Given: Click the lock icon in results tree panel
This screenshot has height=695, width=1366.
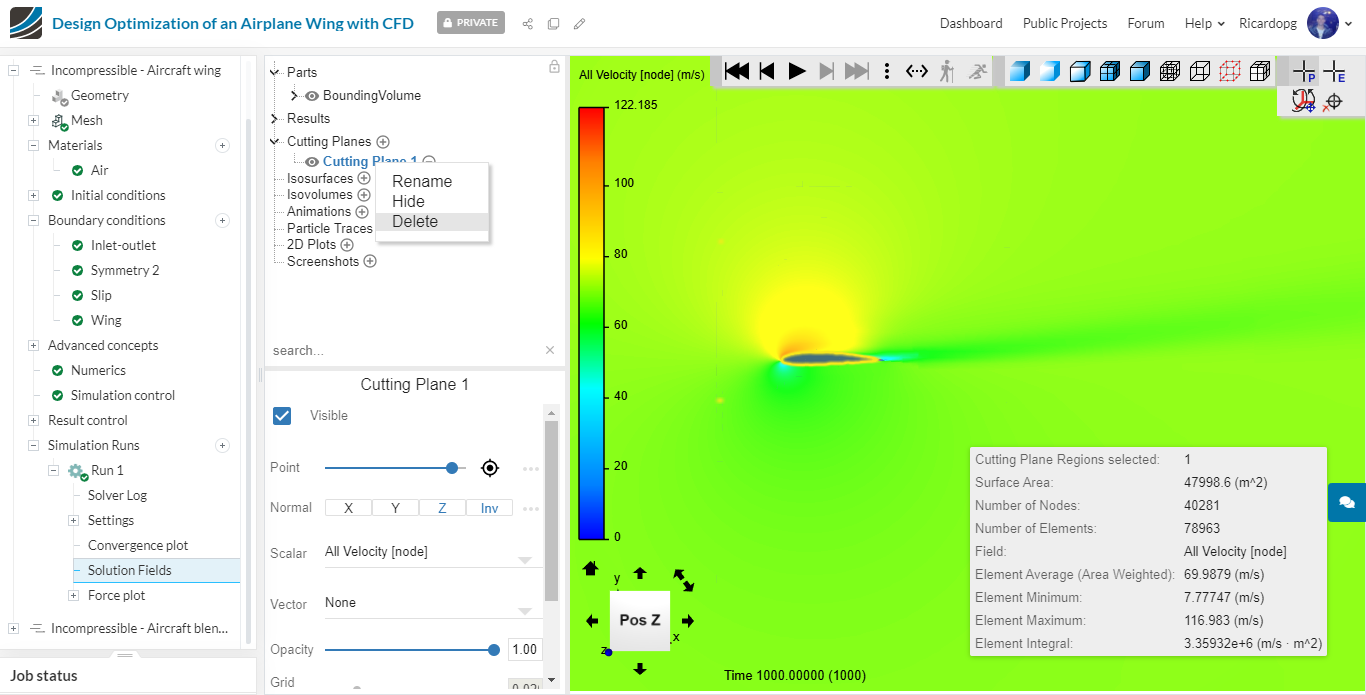Looking at the screenshot, I should pos(555,67).
